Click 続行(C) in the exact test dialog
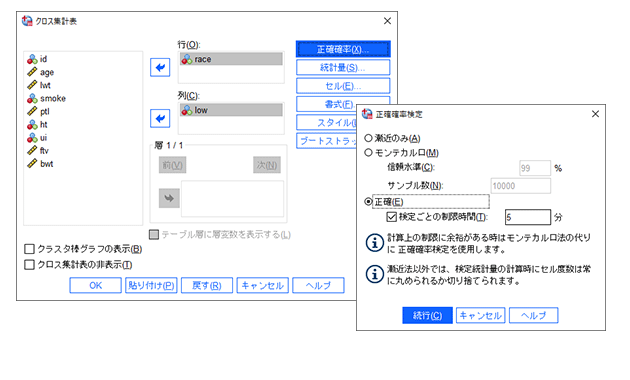Viewport: 630px width, 380px height. pos(428,315)
